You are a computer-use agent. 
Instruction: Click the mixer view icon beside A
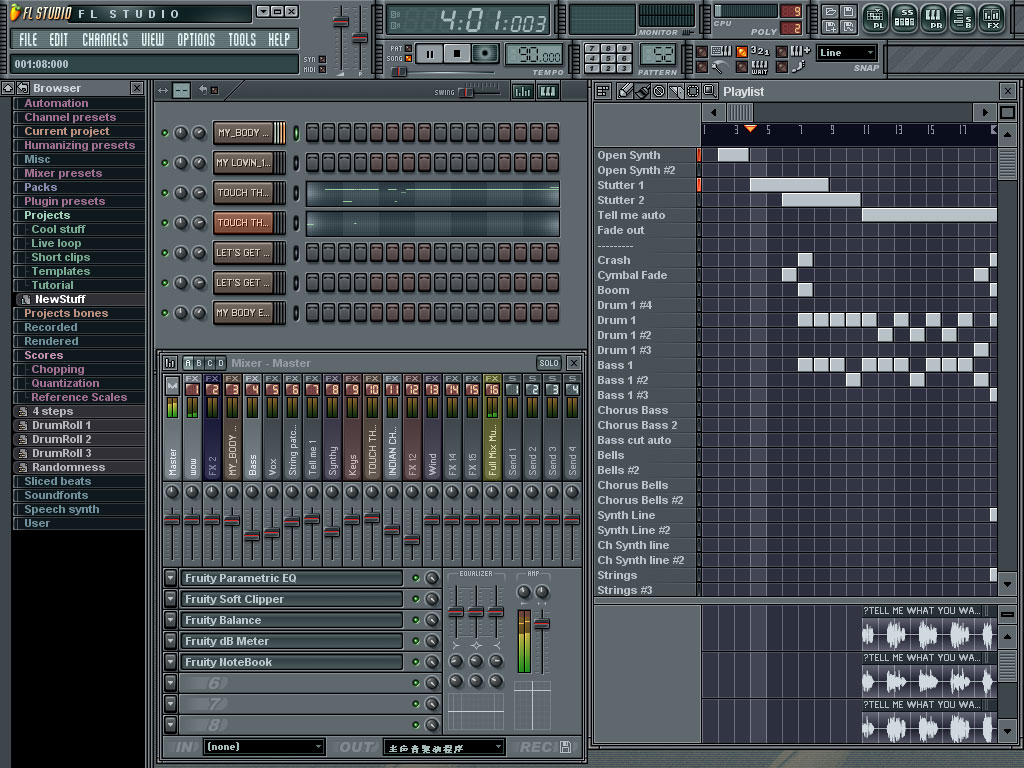coord(170,362)
